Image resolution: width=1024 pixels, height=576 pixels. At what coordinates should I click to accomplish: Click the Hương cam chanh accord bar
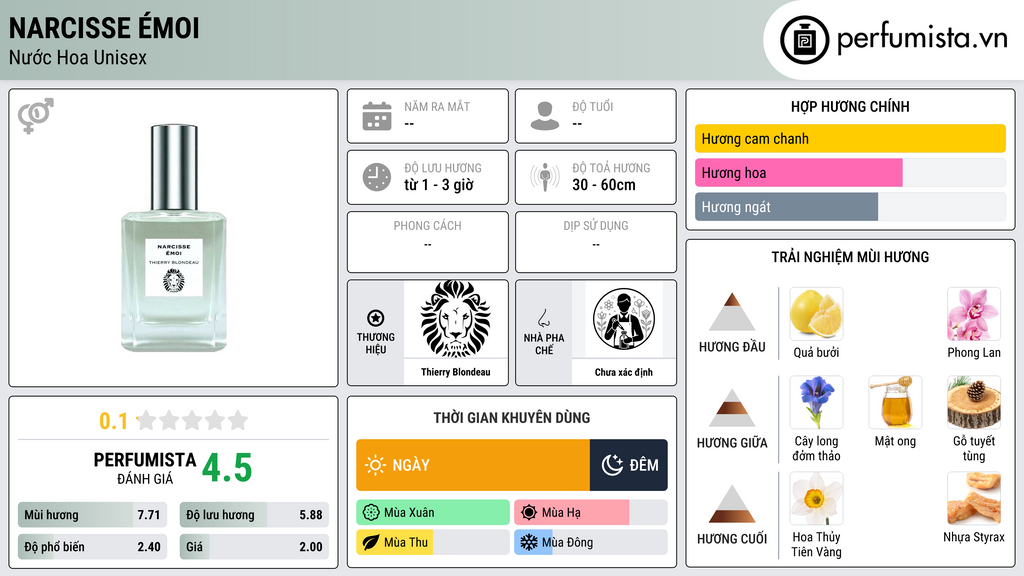[850, 138]
